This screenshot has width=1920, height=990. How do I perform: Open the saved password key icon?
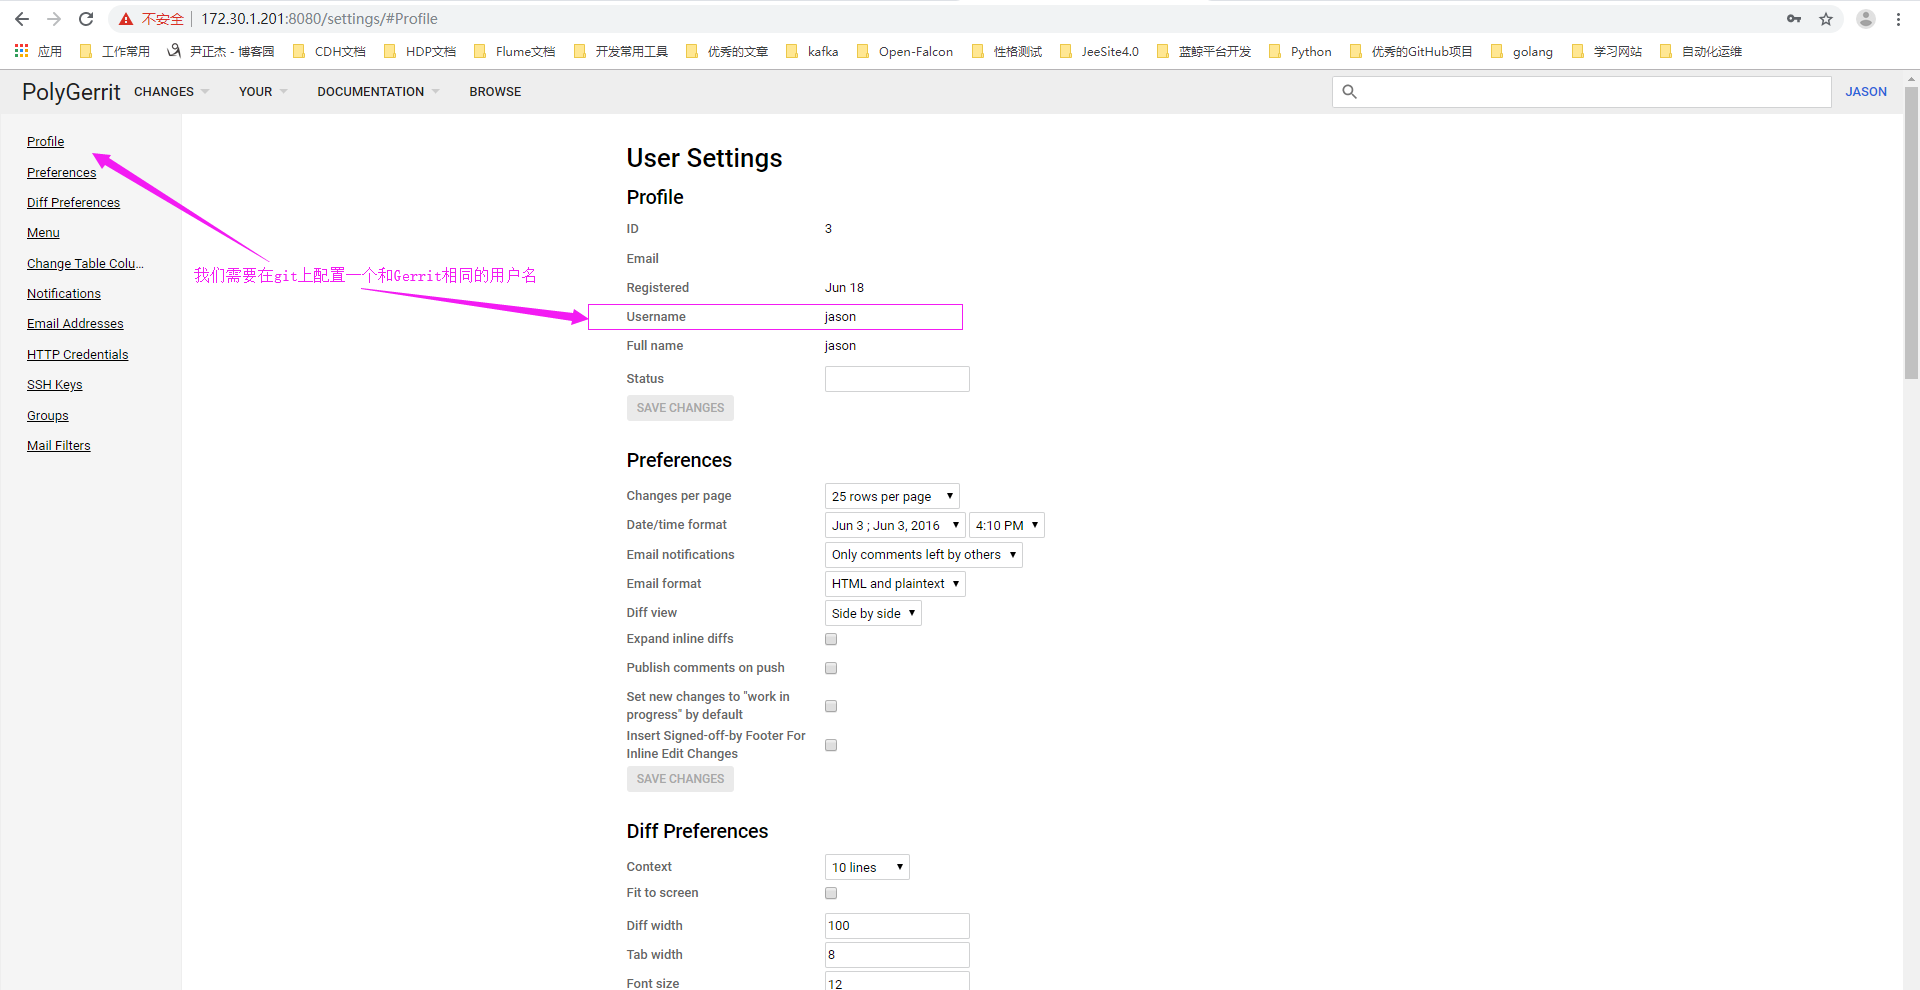(1794, 19)
